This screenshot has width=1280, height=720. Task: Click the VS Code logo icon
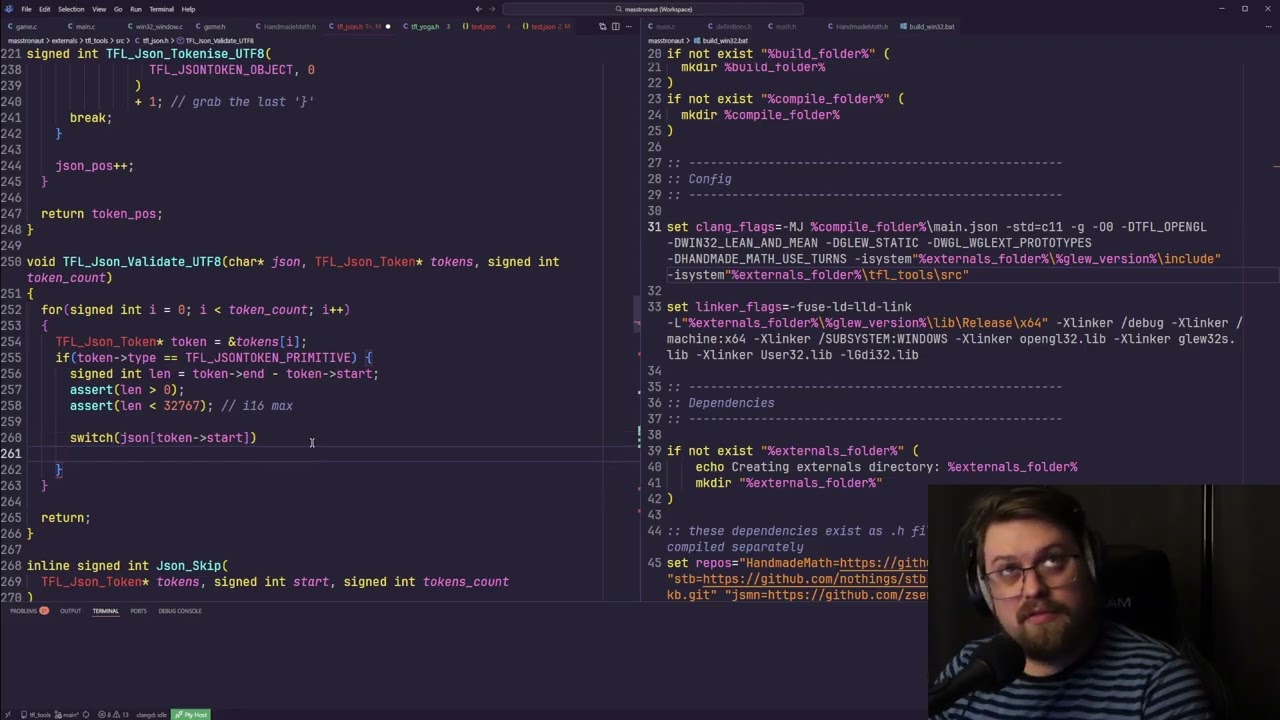[9, 9]
